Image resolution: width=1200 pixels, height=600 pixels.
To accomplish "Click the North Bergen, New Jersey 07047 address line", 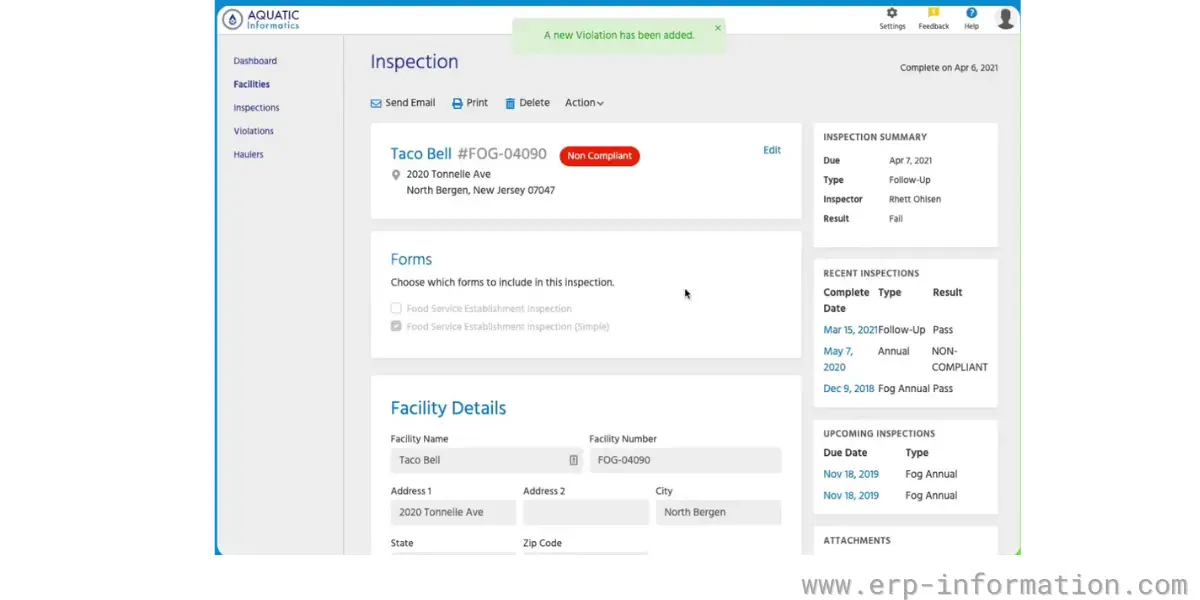I will coord(481,190).
